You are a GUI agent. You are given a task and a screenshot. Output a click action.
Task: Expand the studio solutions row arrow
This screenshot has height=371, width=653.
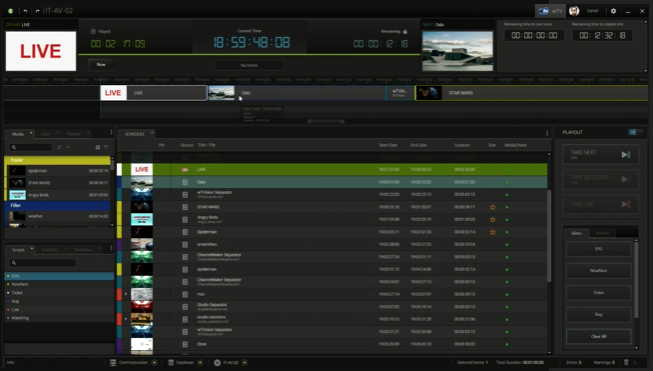[126, 319]
